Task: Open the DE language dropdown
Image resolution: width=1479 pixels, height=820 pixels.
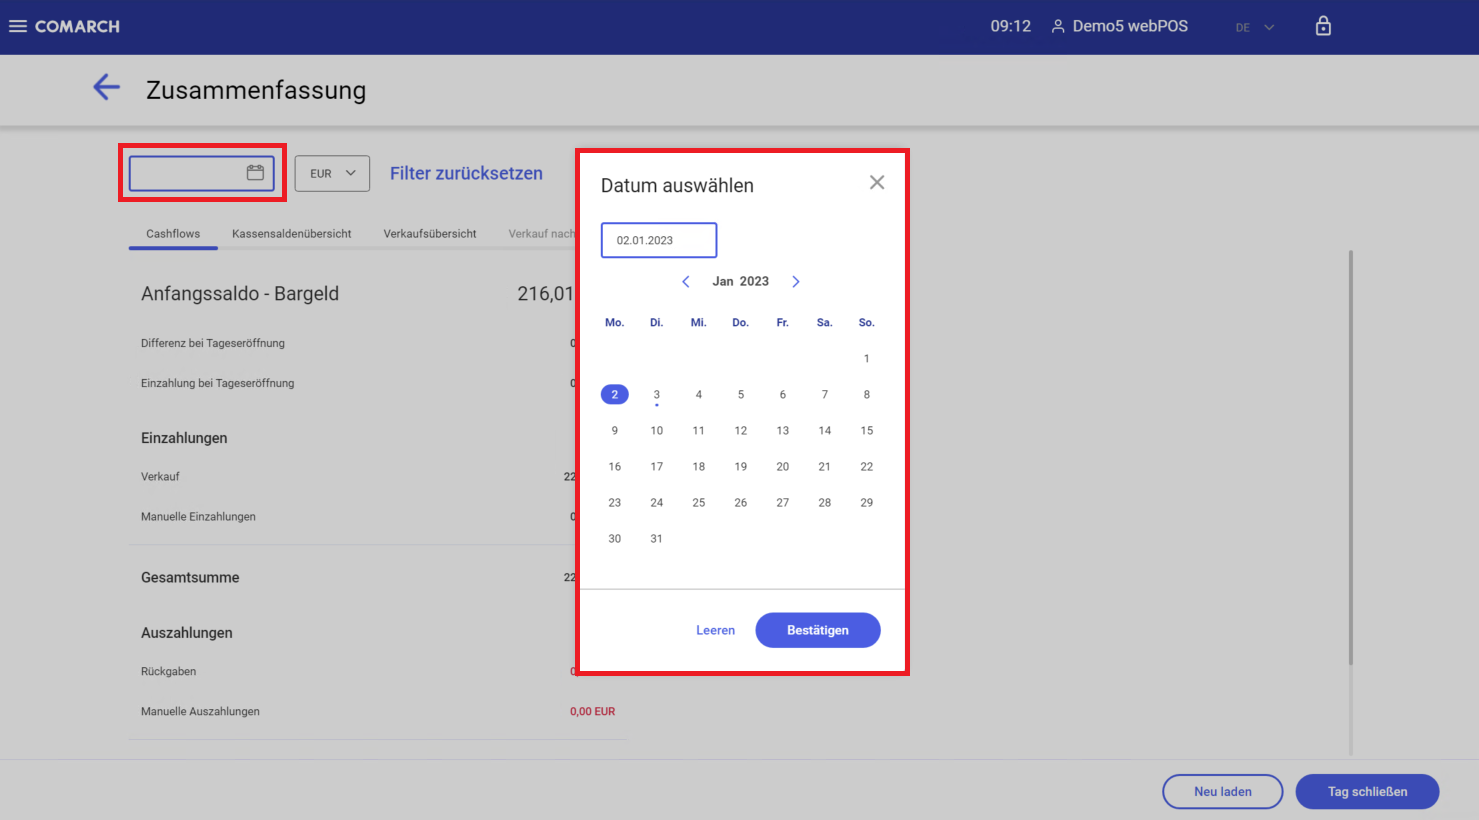Action: pos(1254,27)
